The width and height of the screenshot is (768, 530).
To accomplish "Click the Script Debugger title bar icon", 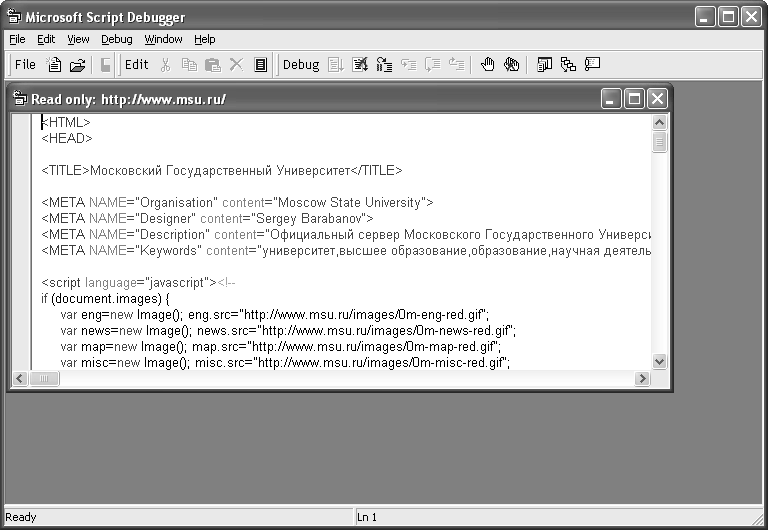I will coord(15,17).
